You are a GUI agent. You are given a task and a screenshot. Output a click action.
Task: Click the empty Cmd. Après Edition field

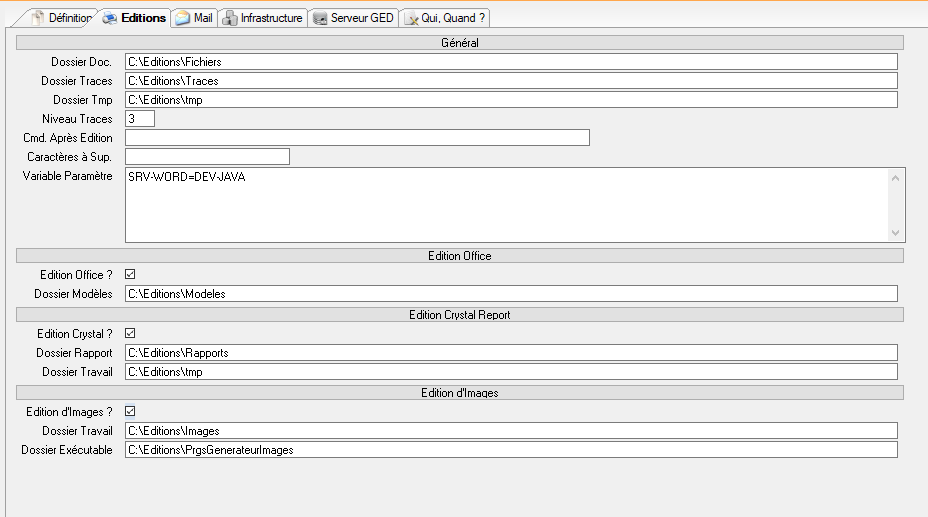click(357, 138)
